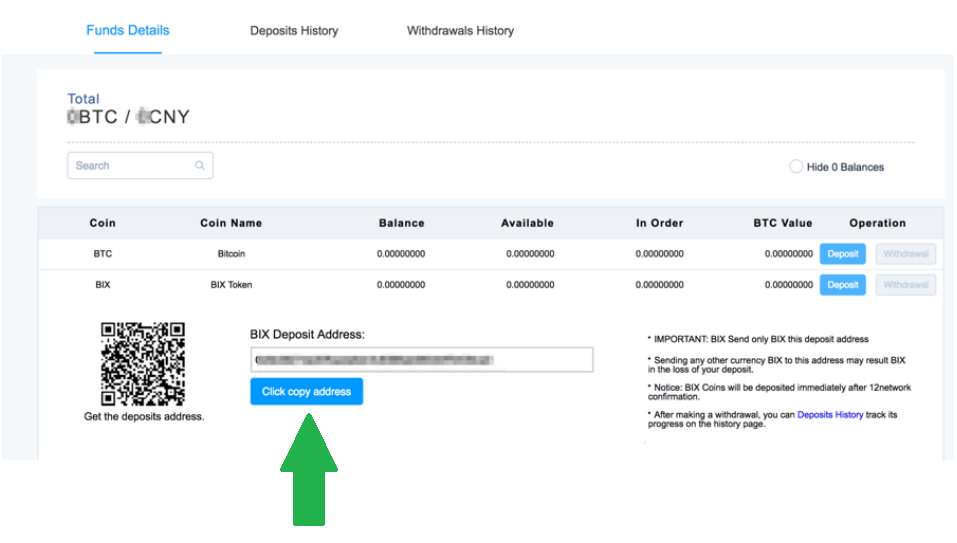Click Bitcoin row Balance value
This screenshot has height=543, width=957.
coord(401,254)
